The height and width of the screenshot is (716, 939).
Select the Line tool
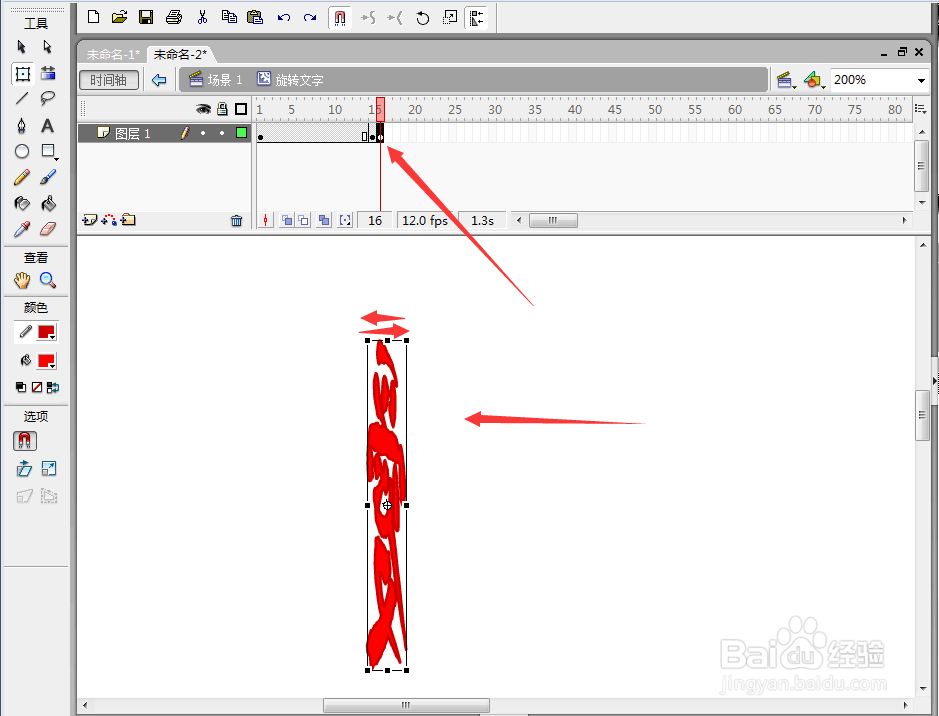tap(22, 99)
